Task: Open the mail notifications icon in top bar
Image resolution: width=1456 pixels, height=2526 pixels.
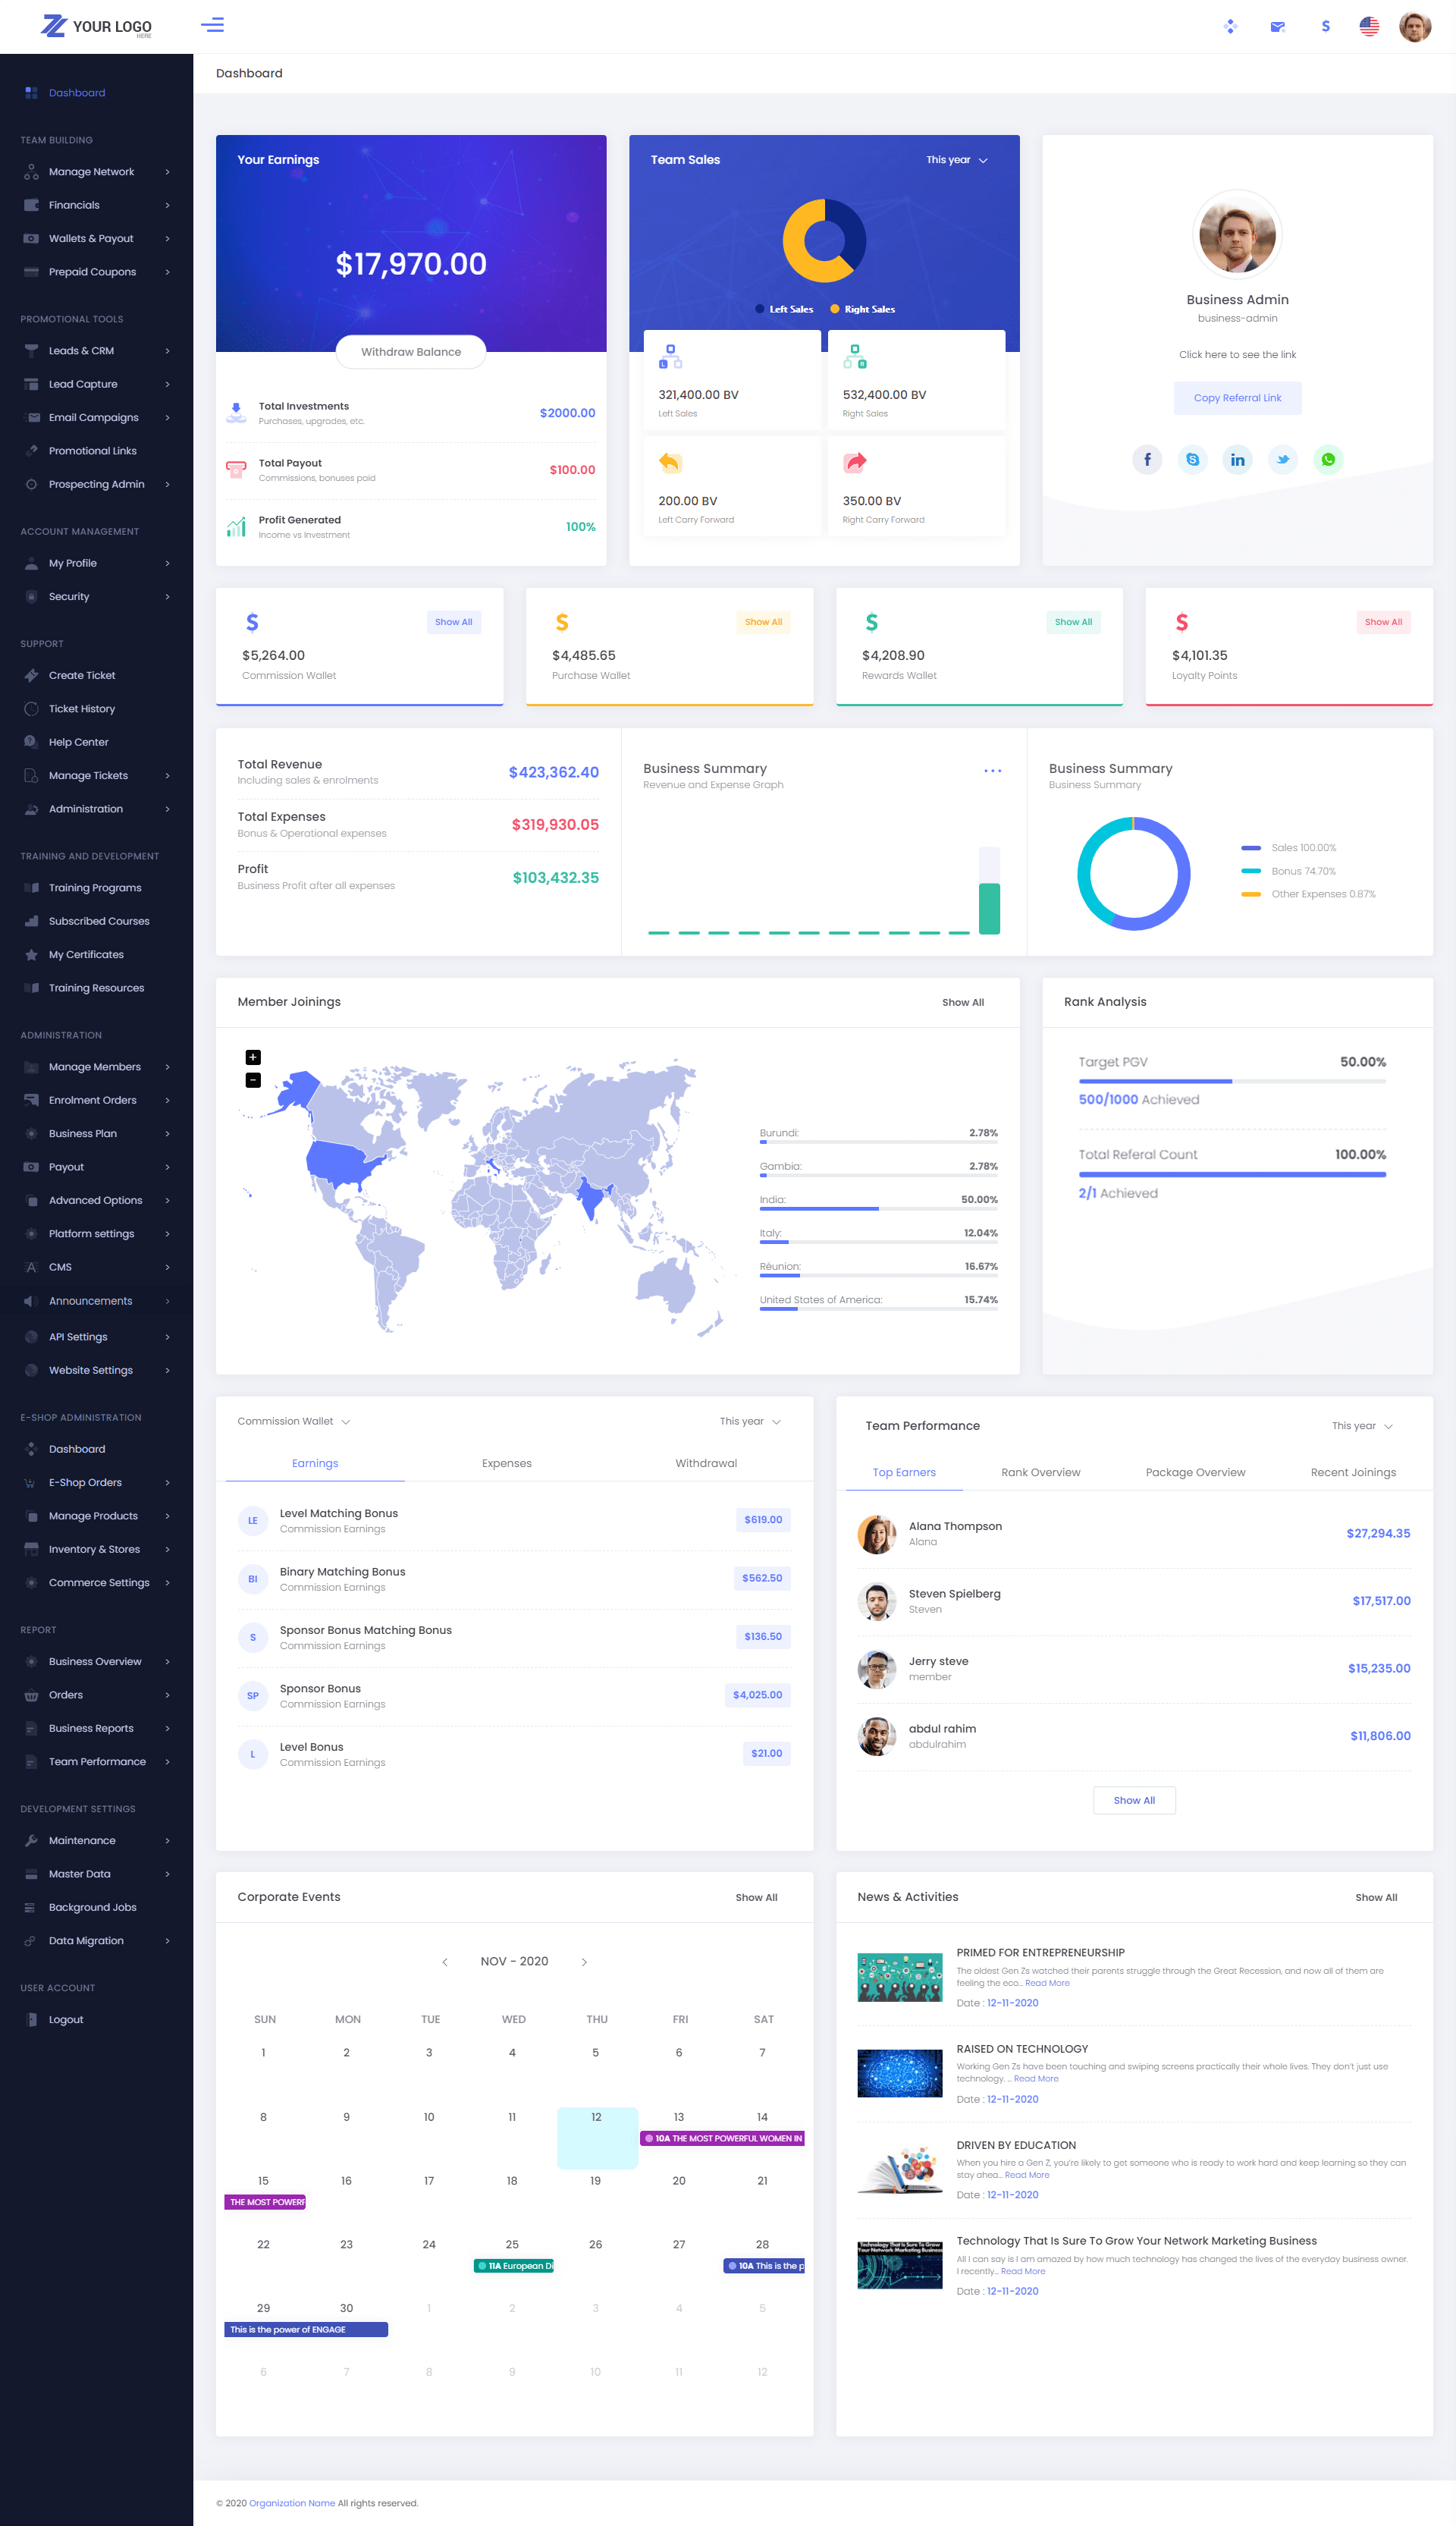Action: pyautogui.click(x=1277, y=26)
